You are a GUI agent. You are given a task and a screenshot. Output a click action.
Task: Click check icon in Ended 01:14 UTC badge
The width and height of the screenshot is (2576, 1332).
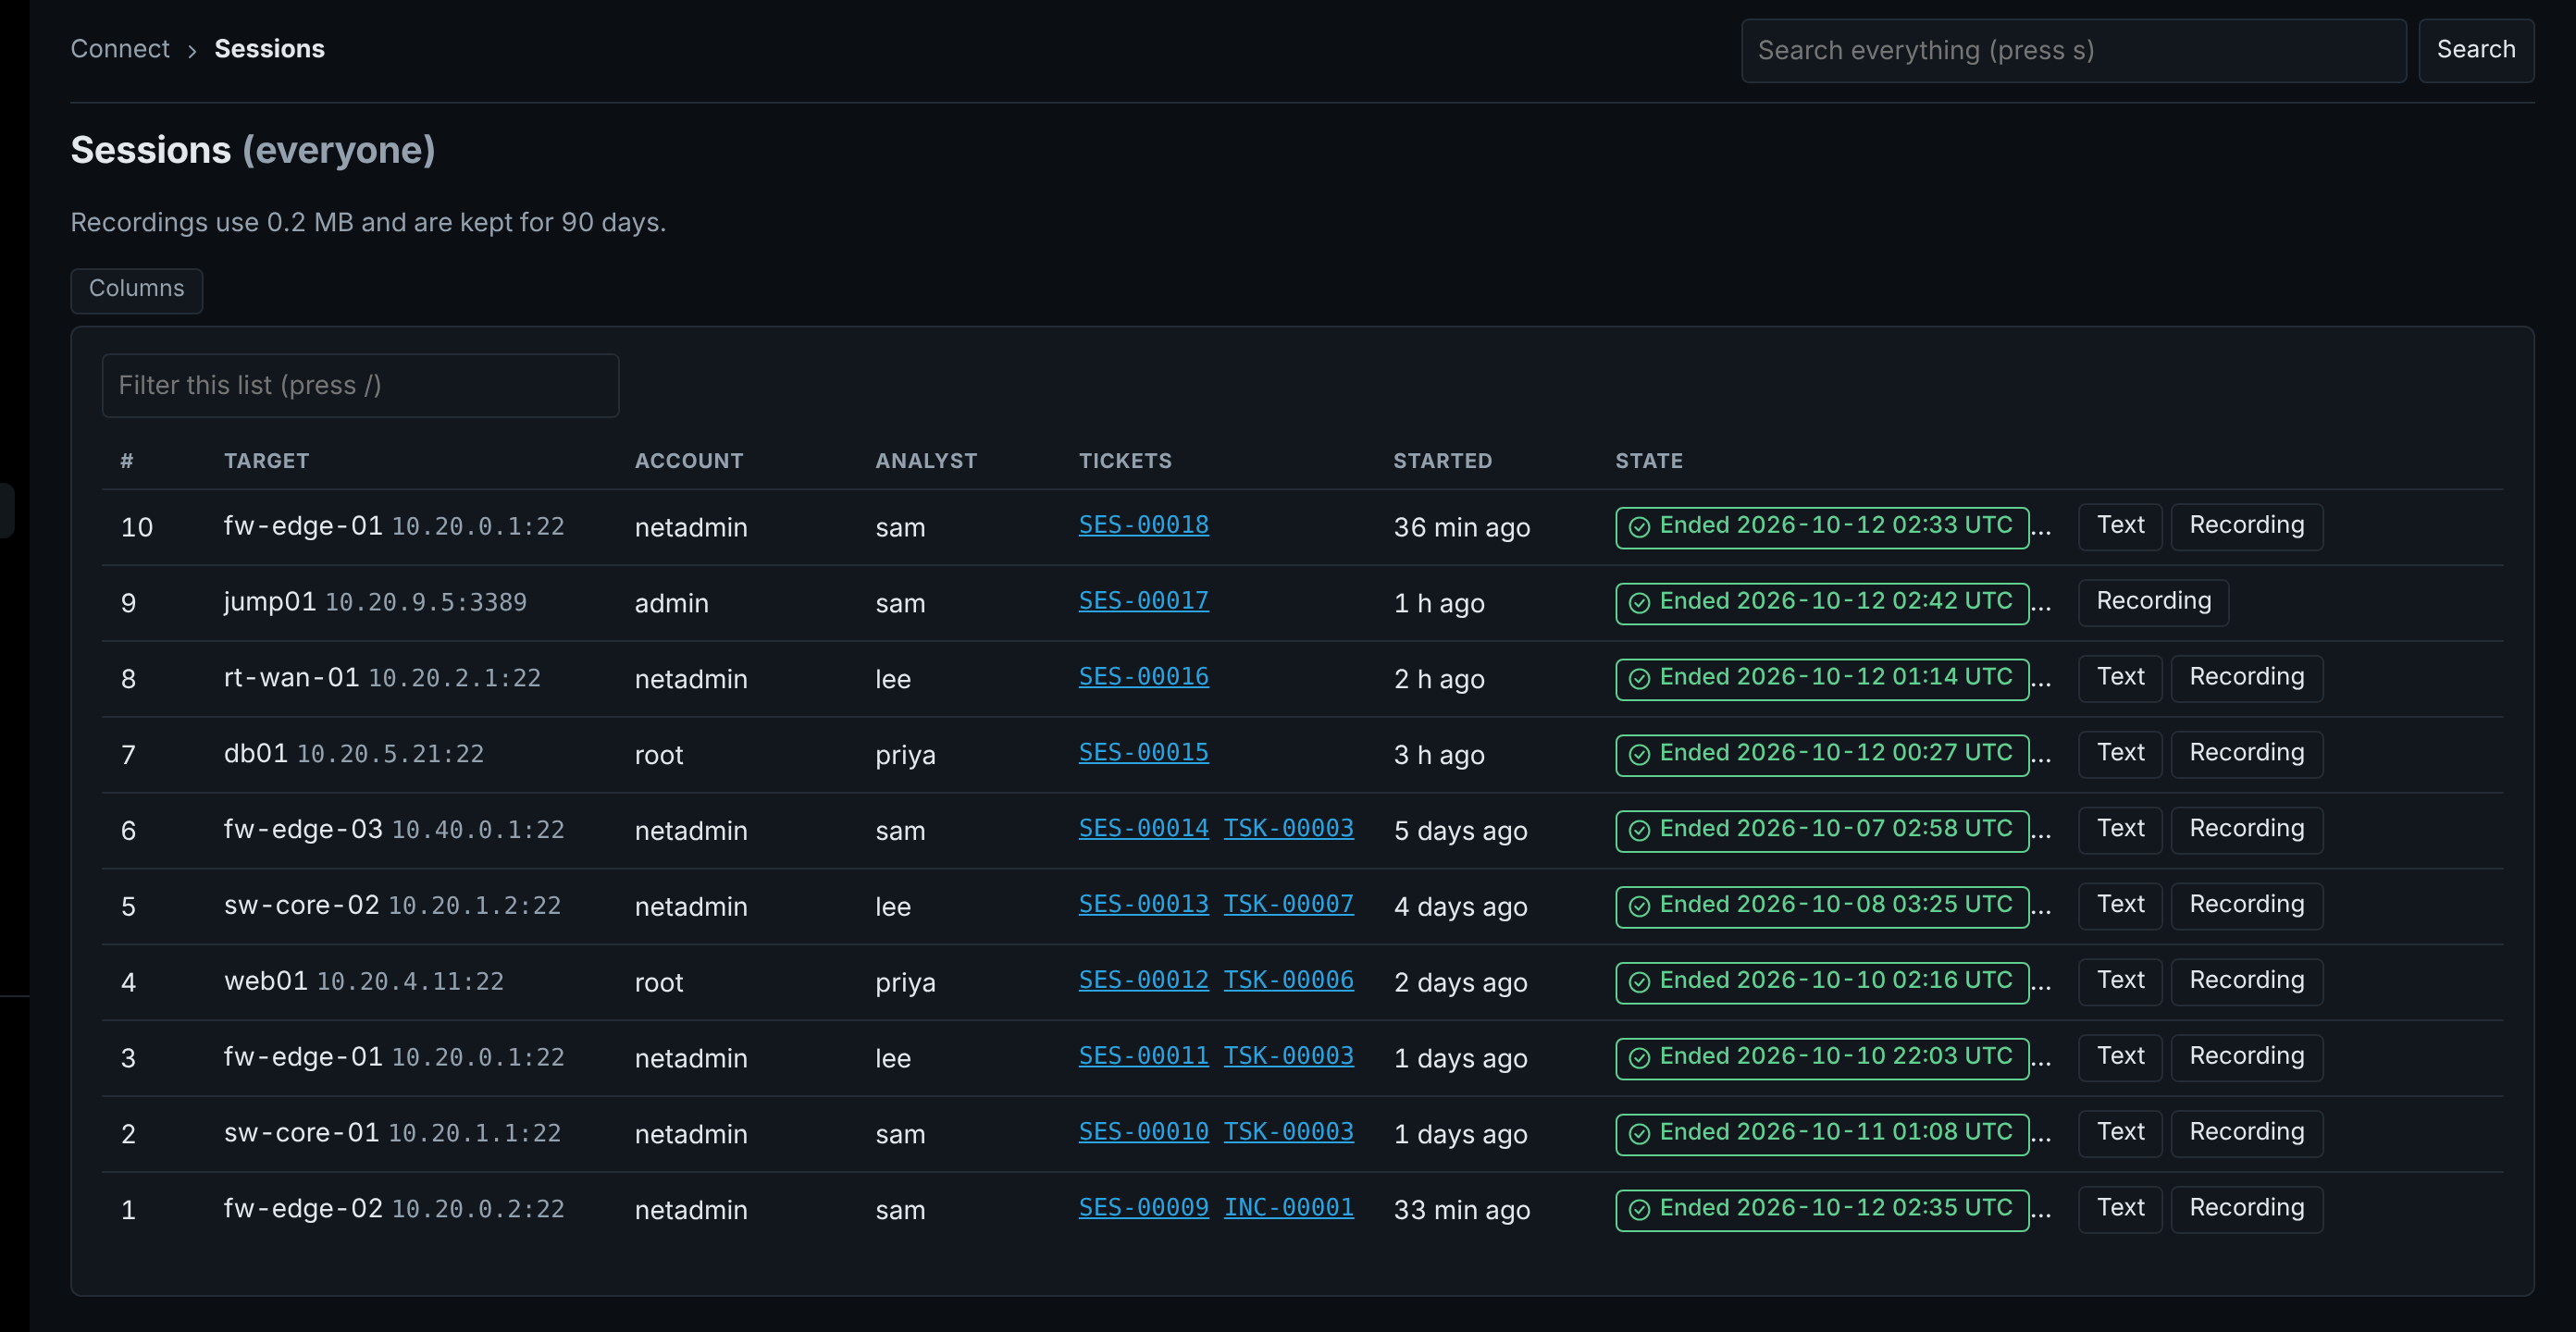point(1639,679)
